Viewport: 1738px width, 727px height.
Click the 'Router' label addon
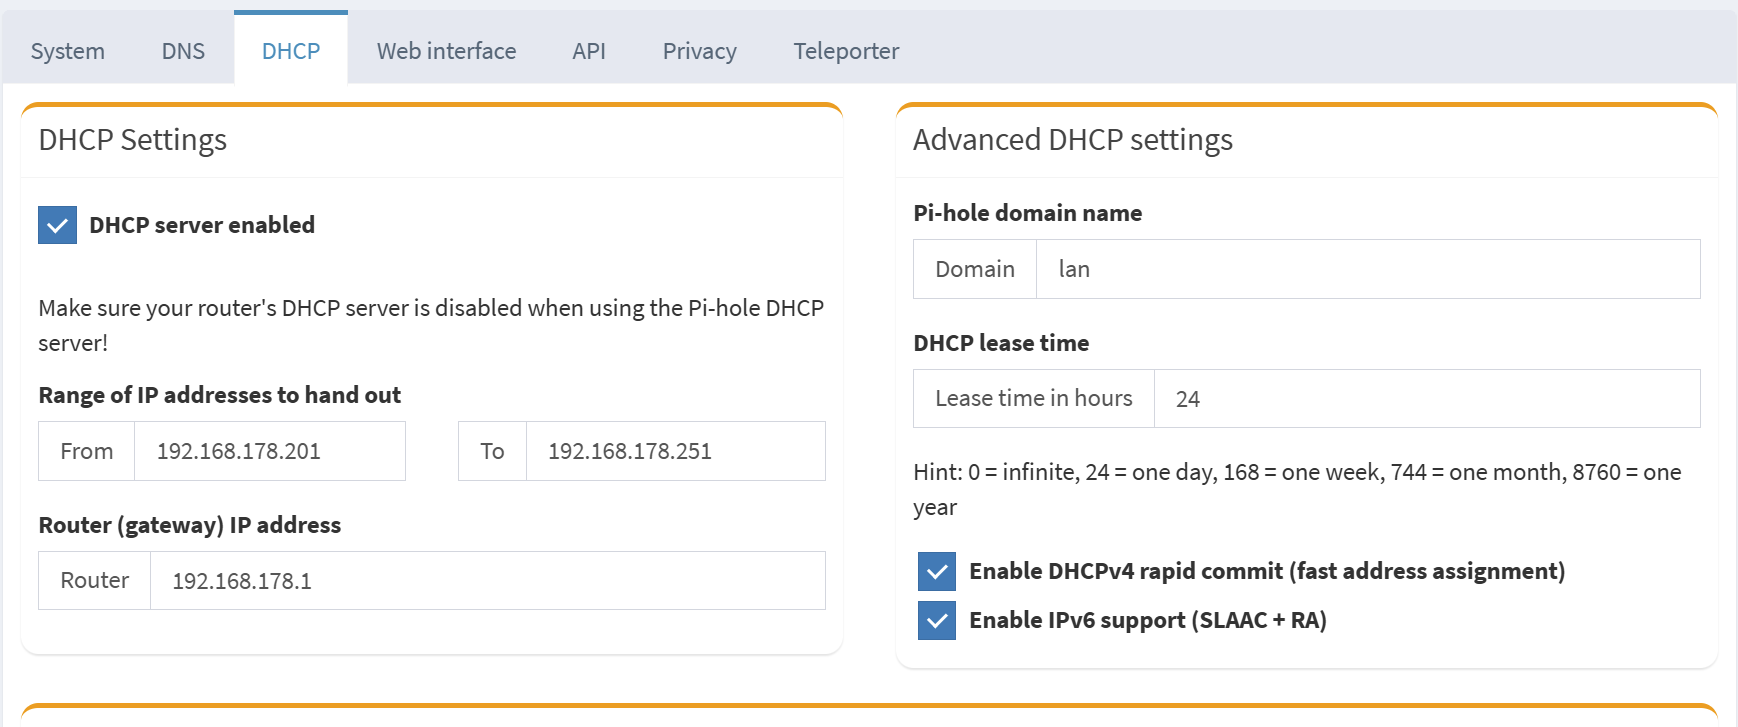95,581
